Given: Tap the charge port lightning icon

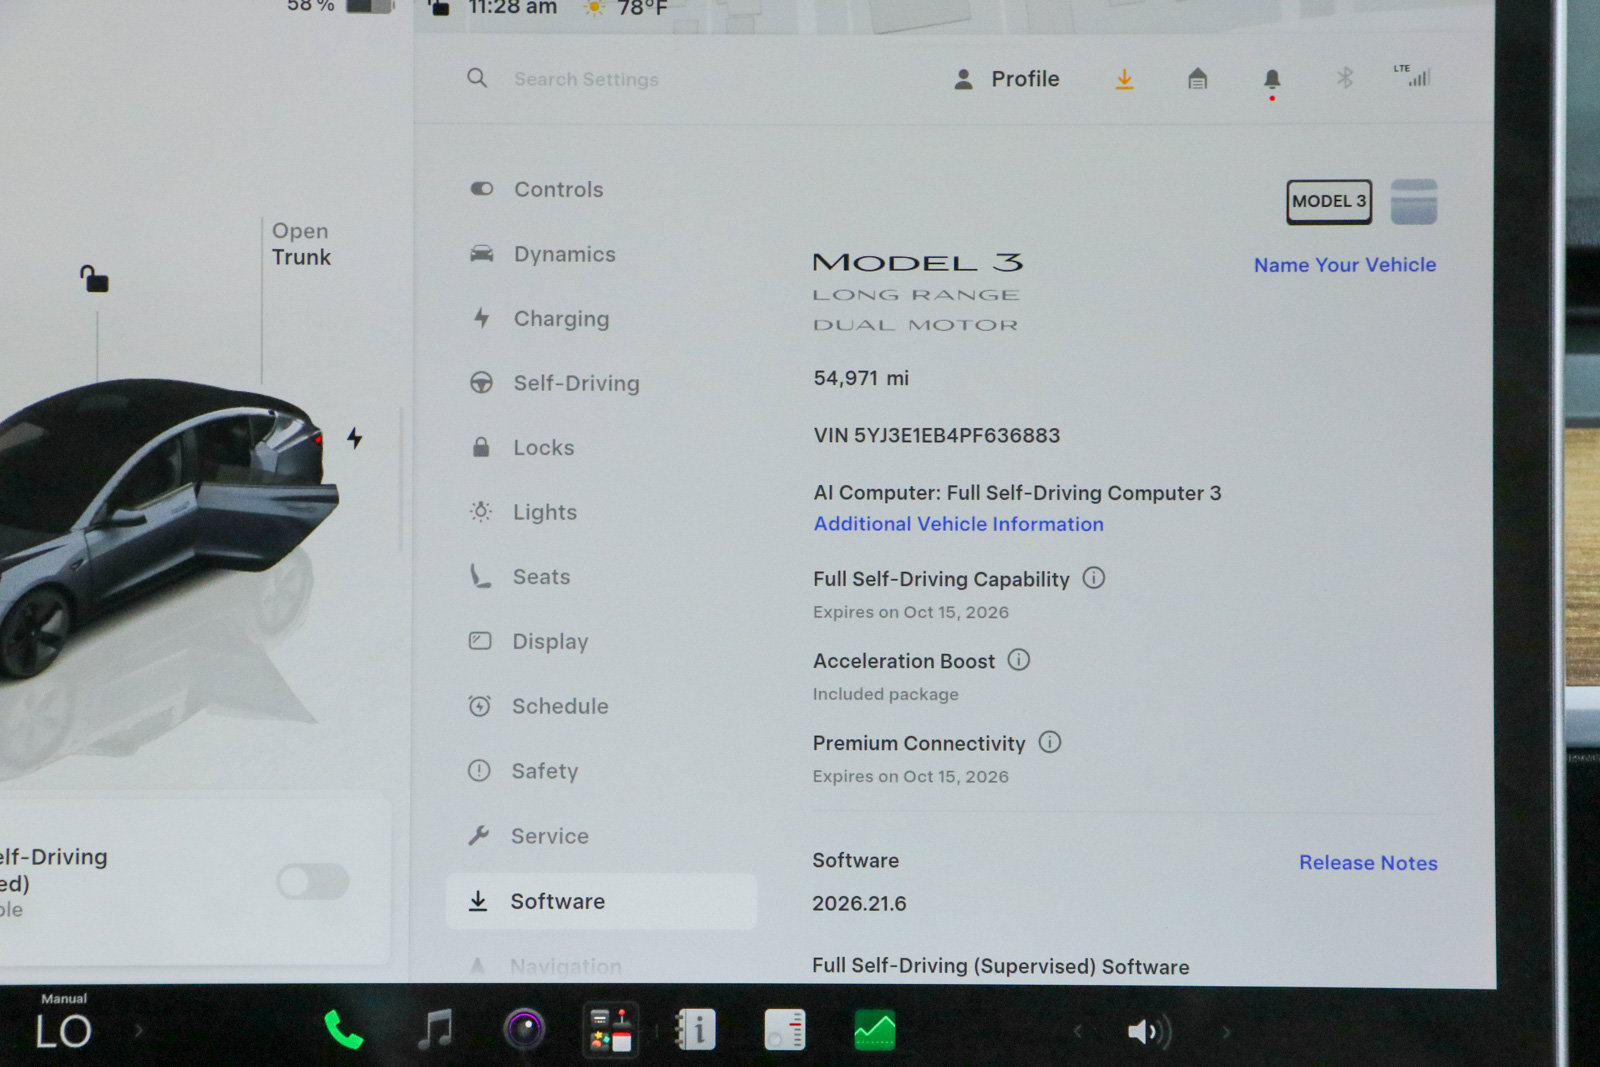Looking at the screenshot, I should (354, 438).
